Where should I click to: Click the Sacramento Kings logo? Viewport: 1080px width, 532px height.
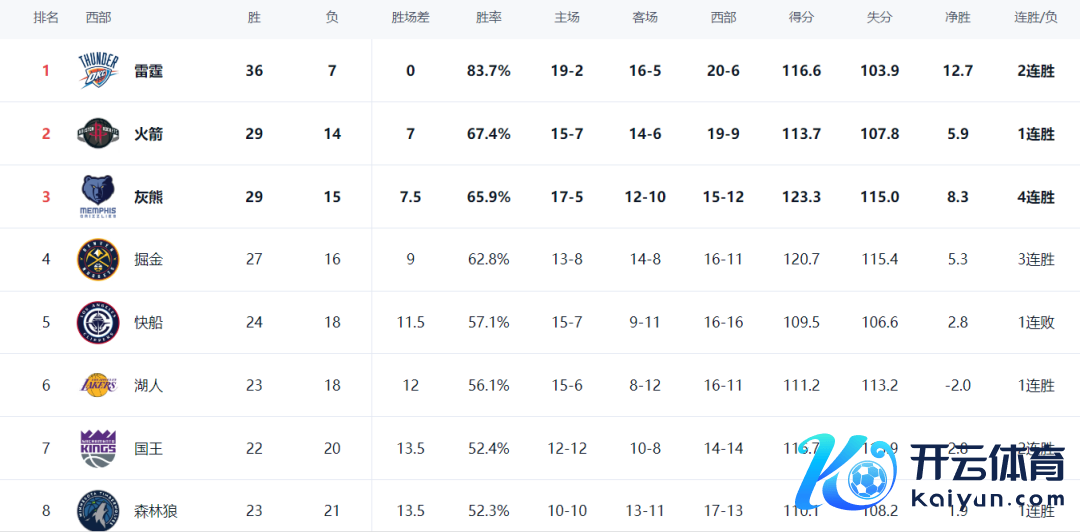[98, 449]
